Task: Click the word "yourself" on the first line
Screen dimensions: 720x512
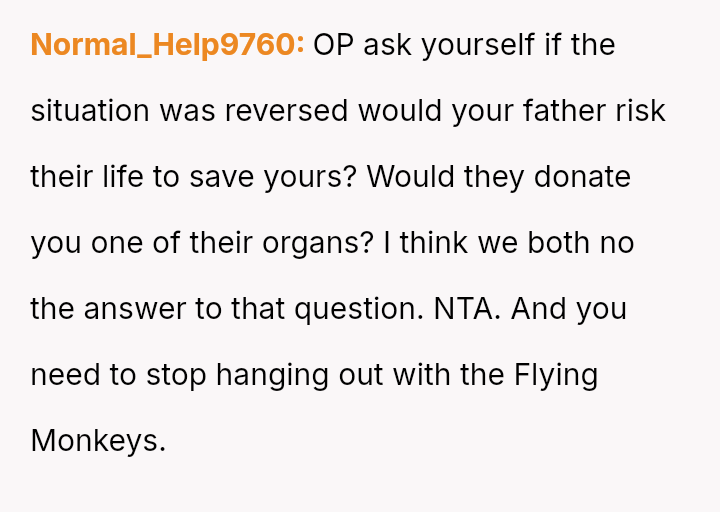Action: coord(478,45)
